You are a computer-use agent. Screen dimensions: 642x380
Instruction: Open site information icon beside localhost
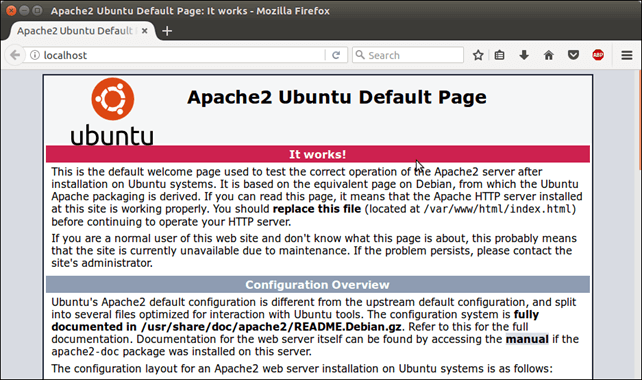tap(35, 55)
